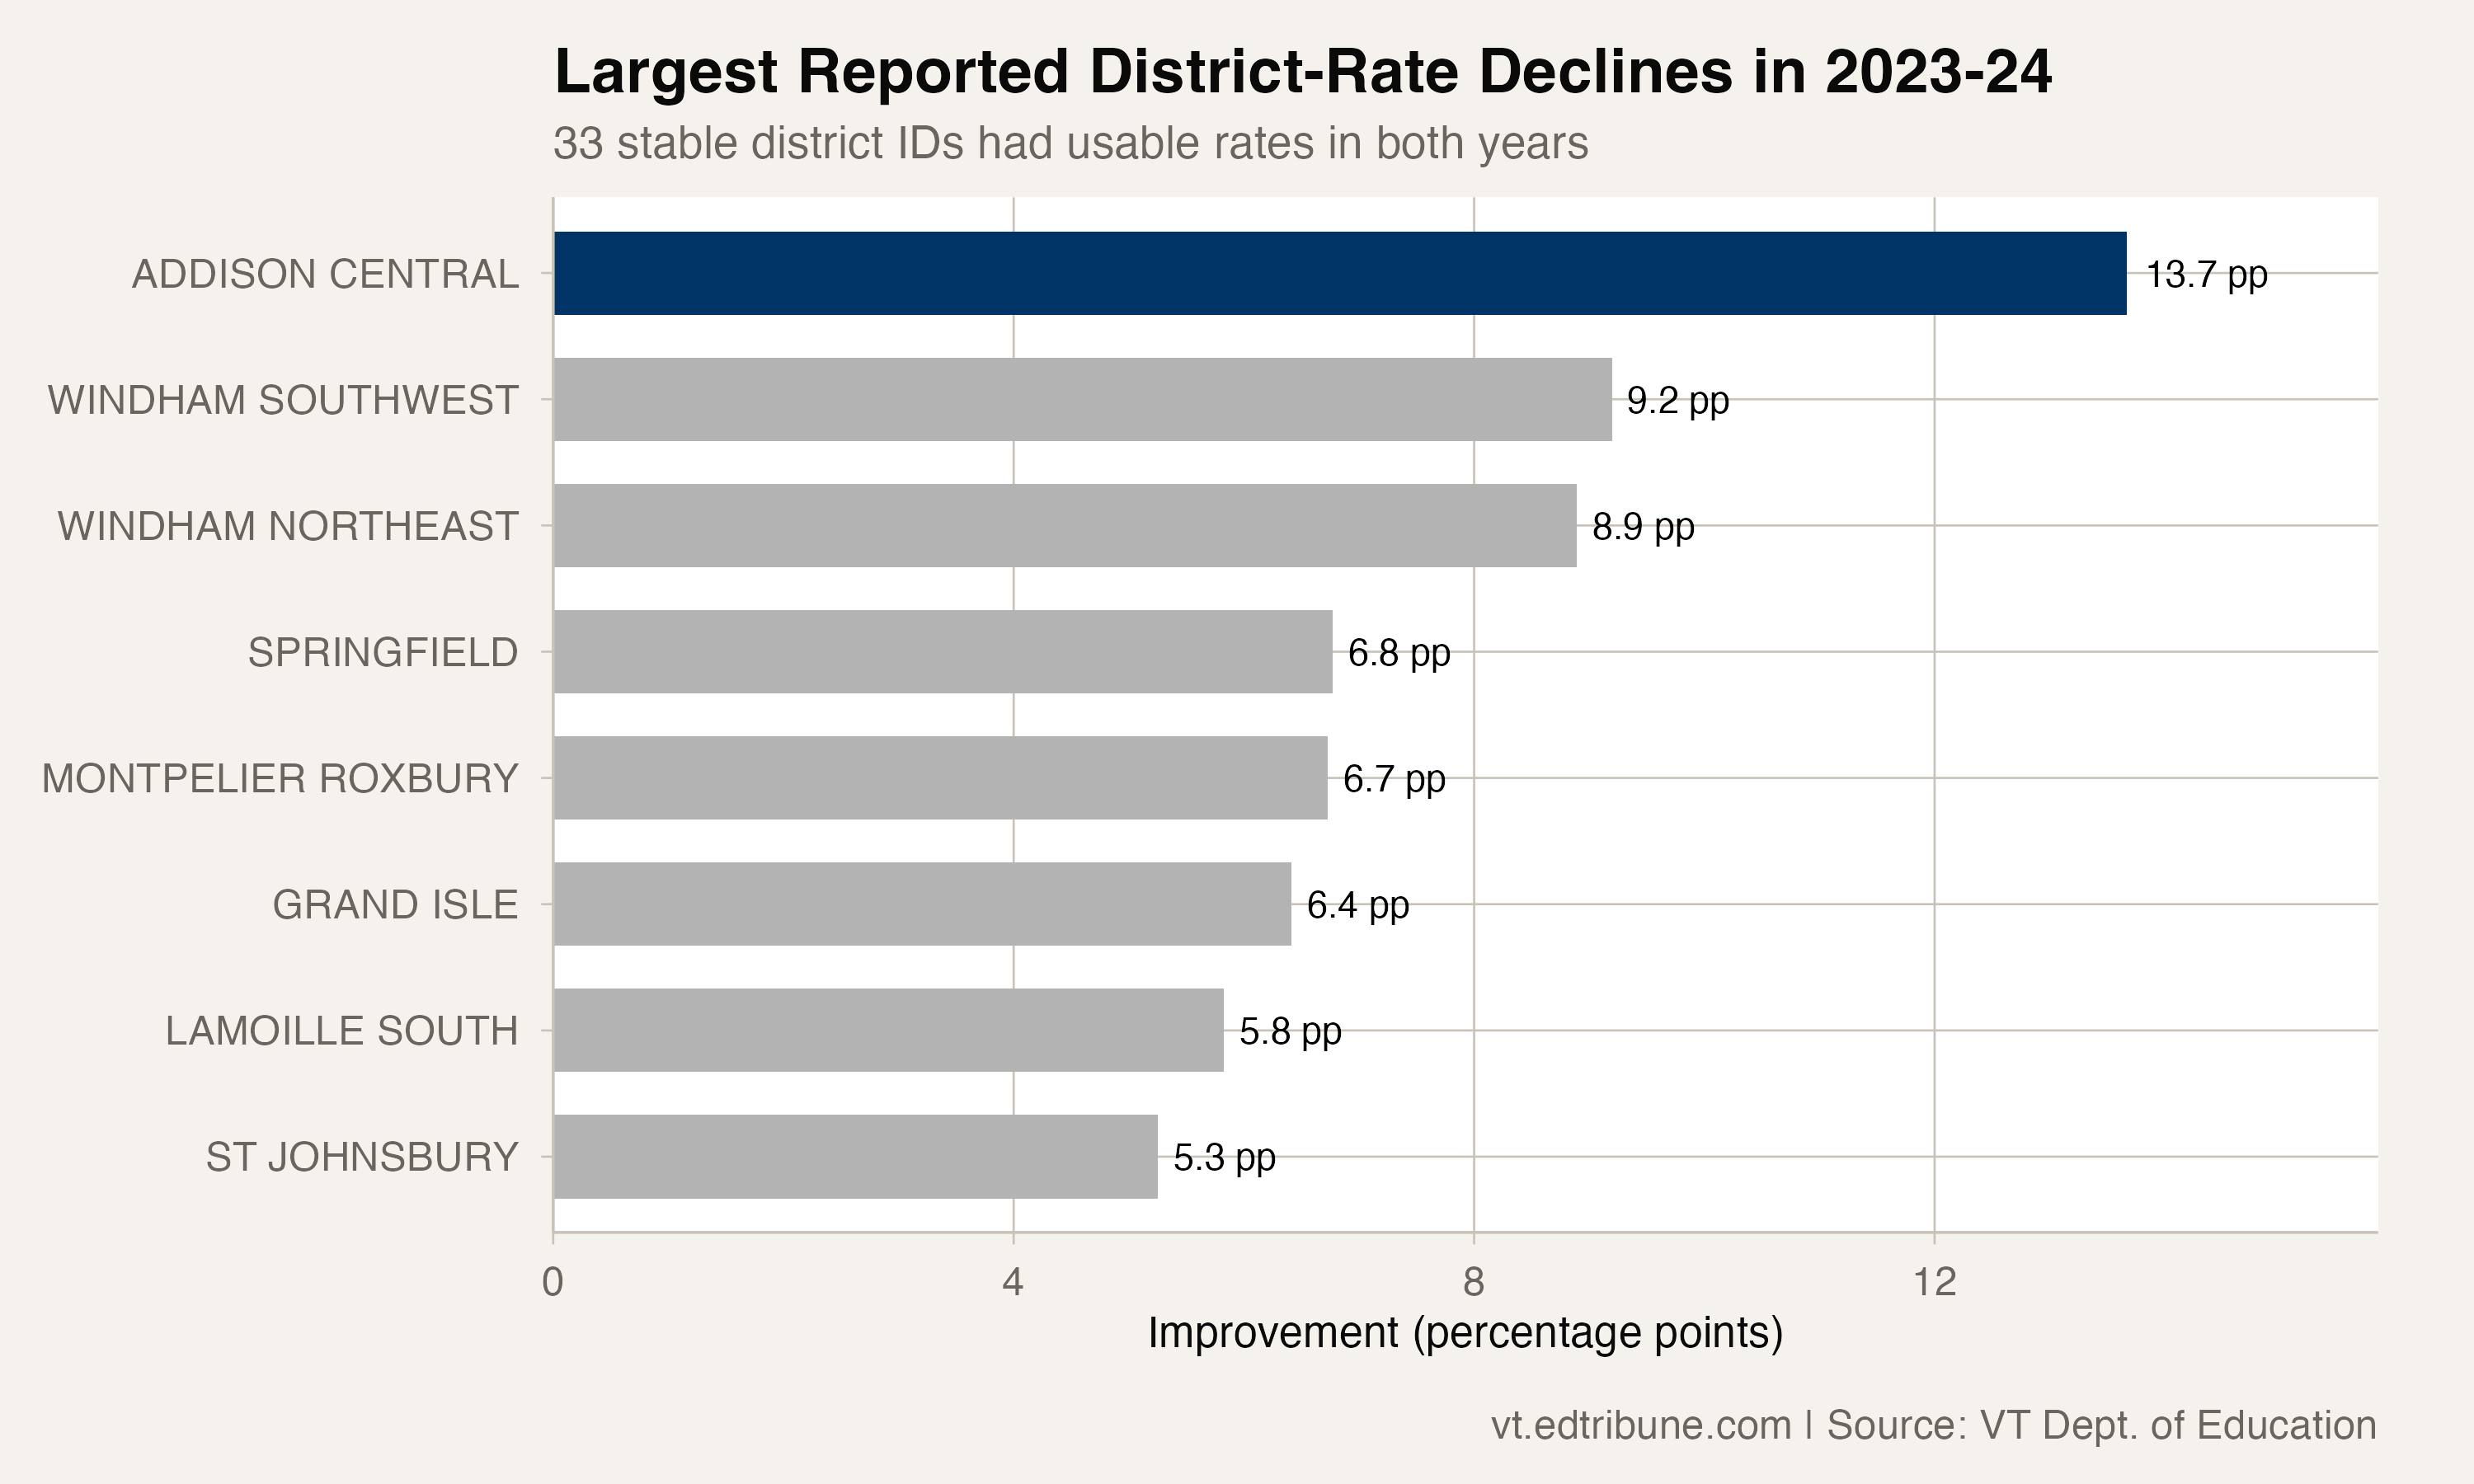Screen dimensions: 2474x1484
Task: Click the x-axis tick label '0'
Action: 553,1281
